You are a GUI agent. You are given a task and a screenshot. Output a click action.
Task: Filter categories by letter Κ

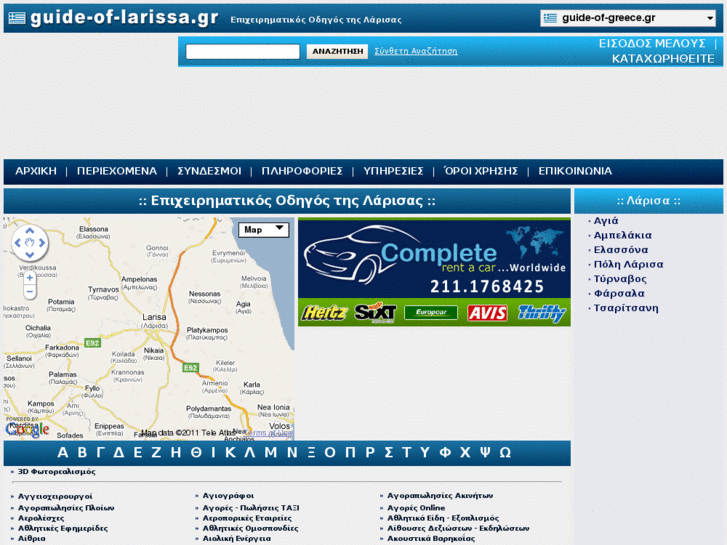click(230, 453)
